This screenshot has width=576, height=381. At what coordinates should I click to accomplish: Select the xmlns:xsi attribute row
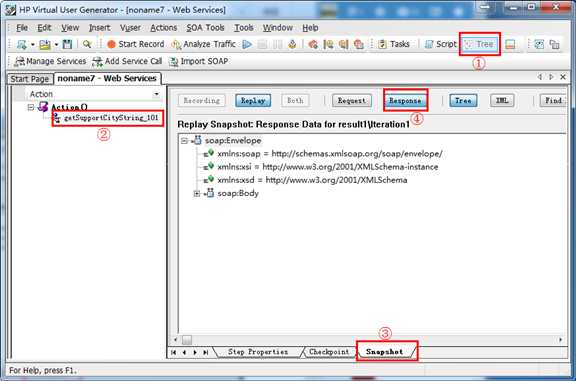(327, 167)
